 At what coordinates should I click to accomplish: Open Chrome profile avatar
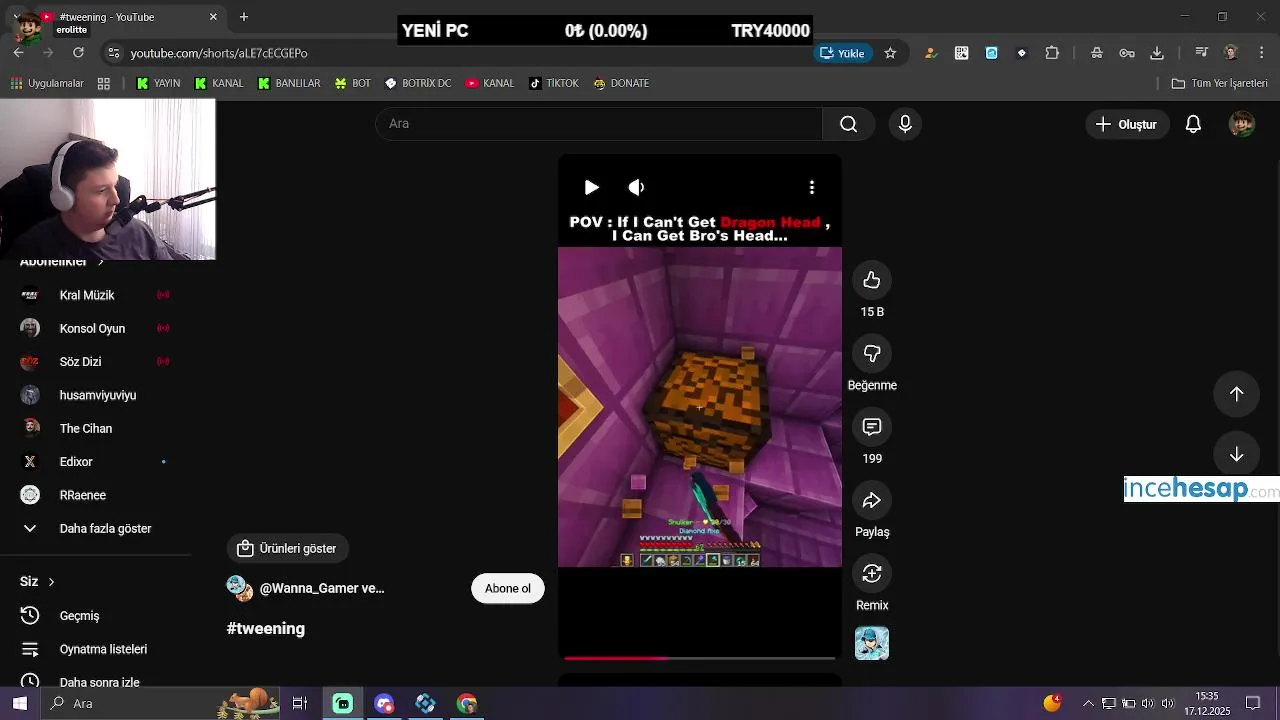point(1231,53)
